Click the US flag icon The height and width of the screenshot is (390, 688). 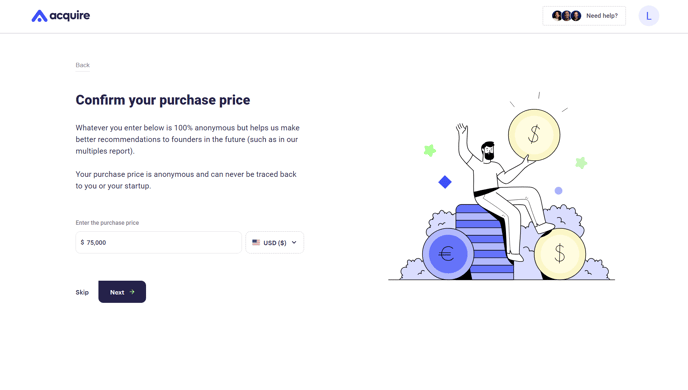[256, 242]
